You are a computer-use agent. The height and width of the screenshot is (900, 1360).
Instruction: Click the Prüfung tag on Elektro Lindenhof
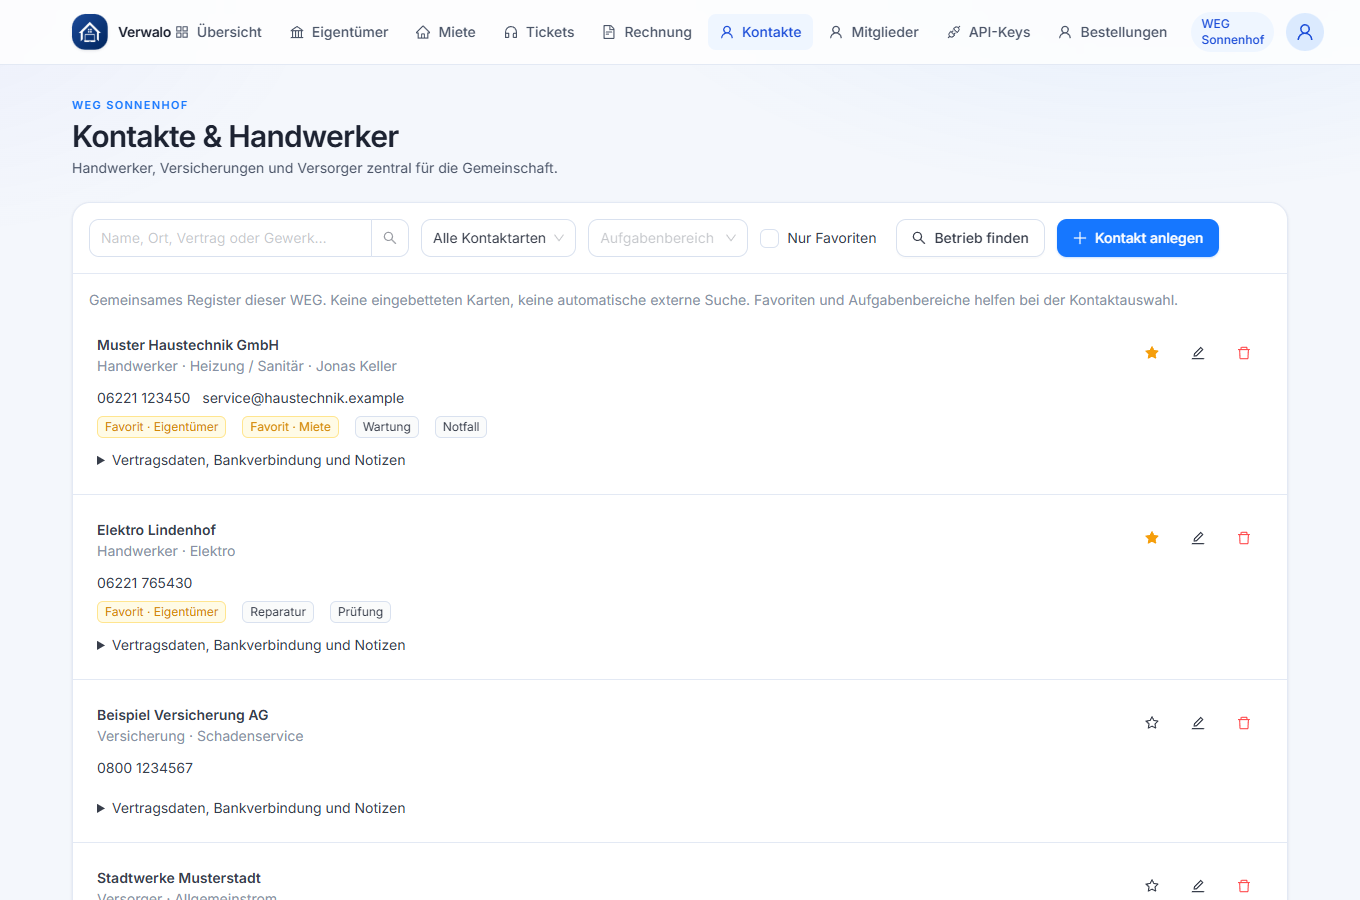click(360, 612)
